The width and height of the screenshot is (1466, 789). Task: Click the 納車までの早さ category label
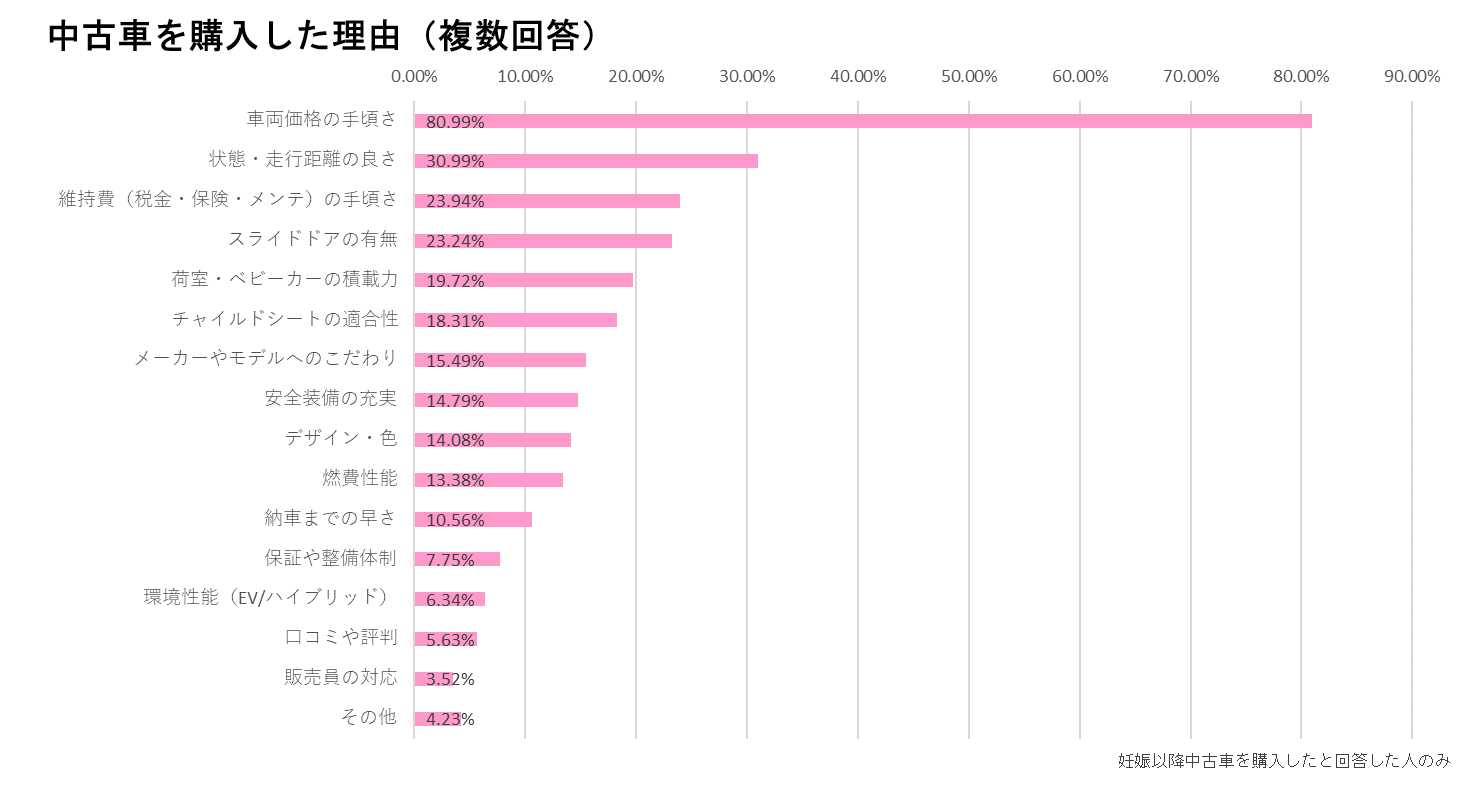(x=330, y=518)
